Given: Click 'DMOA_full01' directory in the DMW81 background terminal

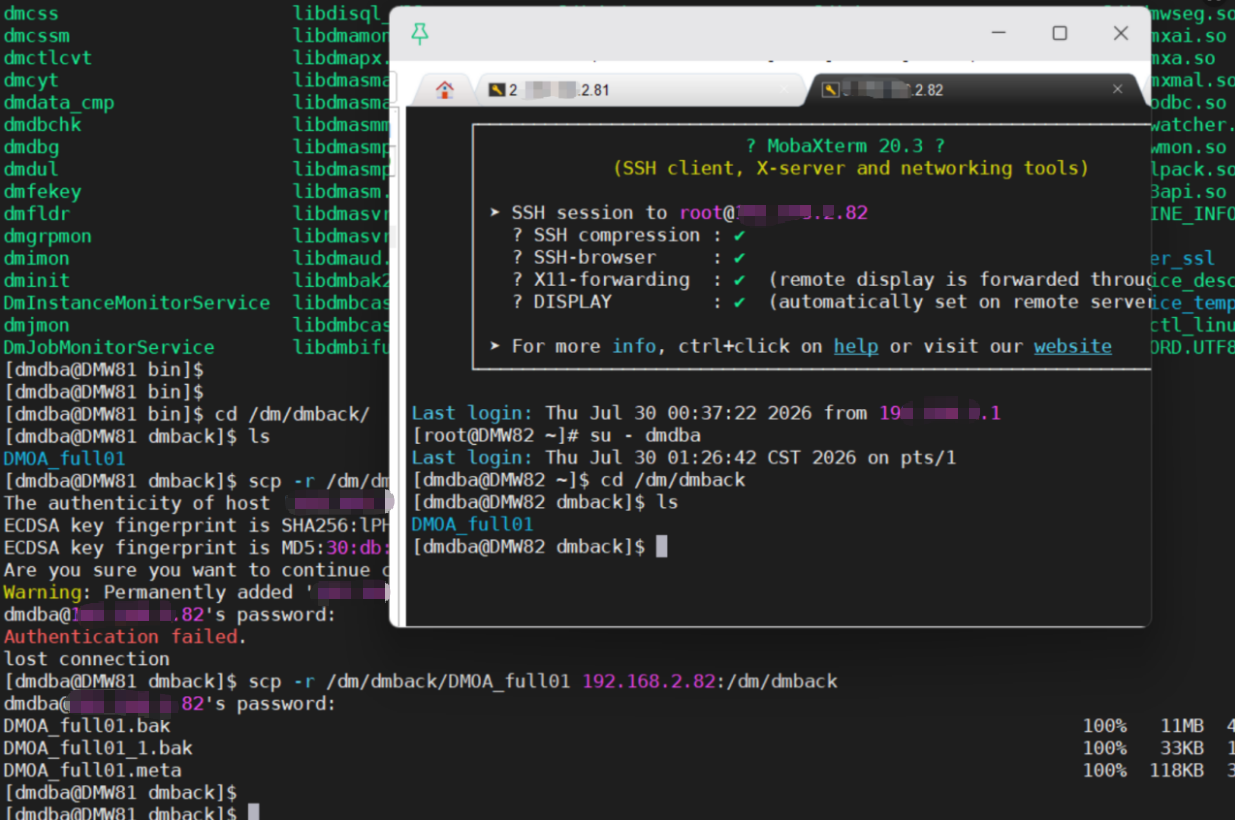Looking at the screenshot, I should [64, 458].
